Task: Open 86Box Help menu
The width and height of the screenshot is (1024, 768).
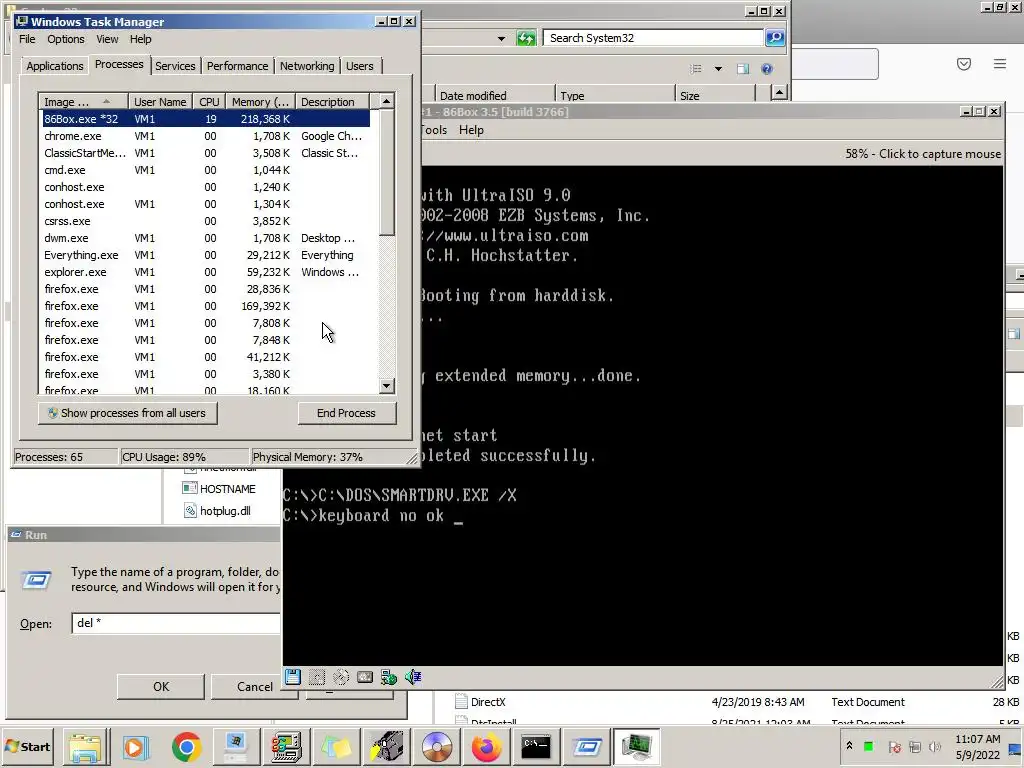Action: (x=471, y=130)
